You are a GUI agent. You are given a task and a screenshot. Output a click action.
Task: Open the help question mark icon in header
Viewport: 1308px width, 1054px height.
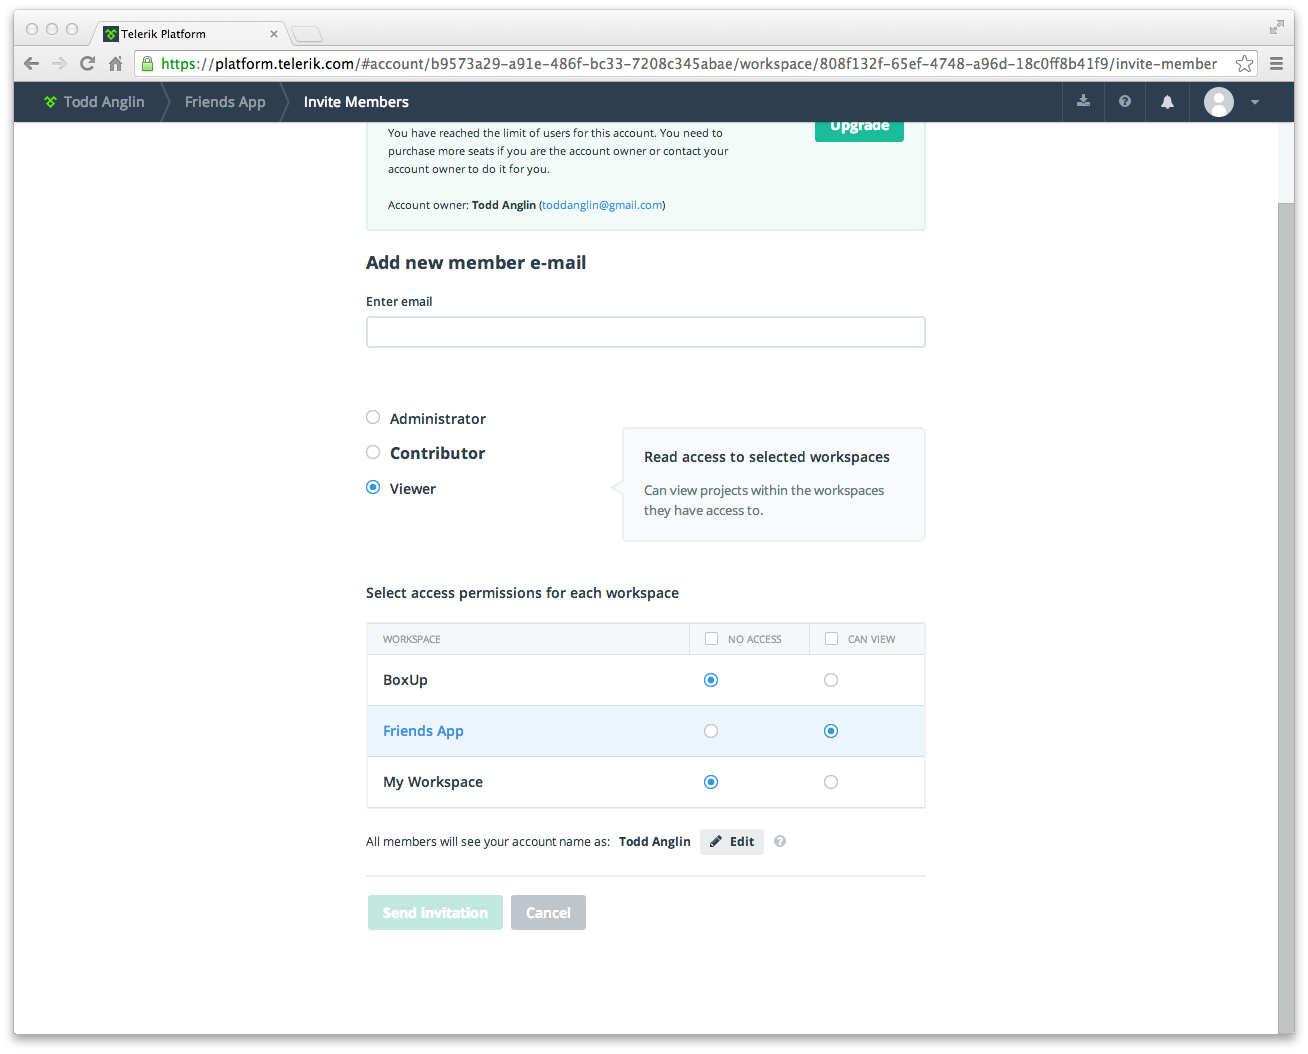1125,102
